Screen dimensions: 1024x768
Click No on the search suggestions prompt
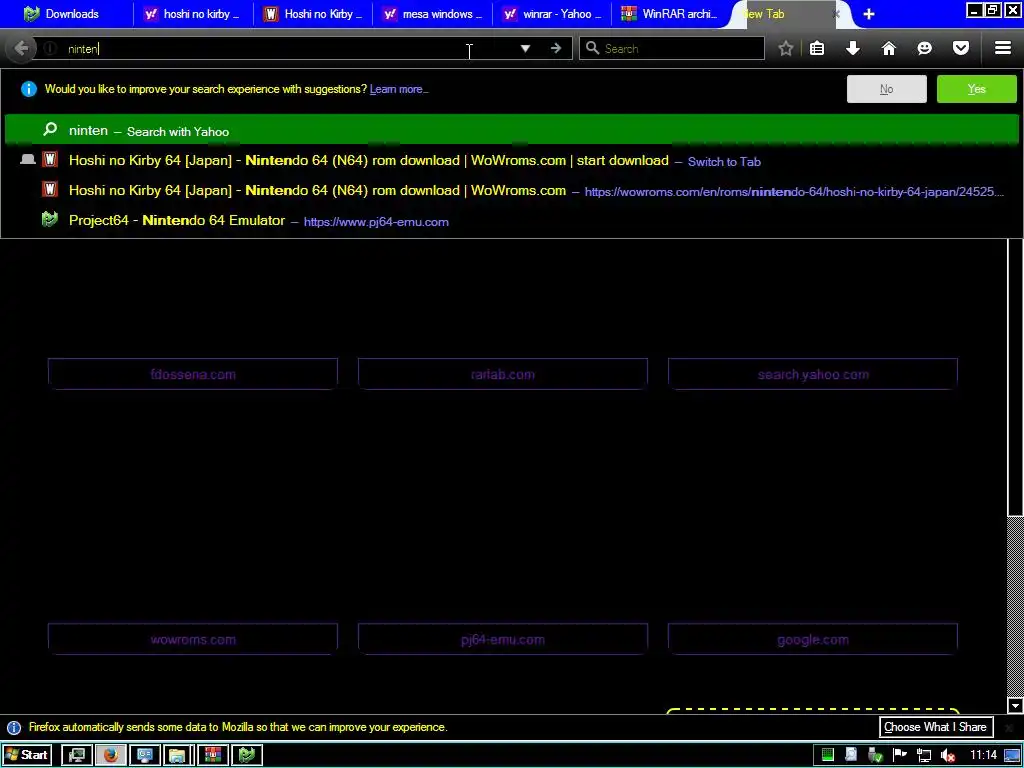pyautogui.click(x=886, y=89)
